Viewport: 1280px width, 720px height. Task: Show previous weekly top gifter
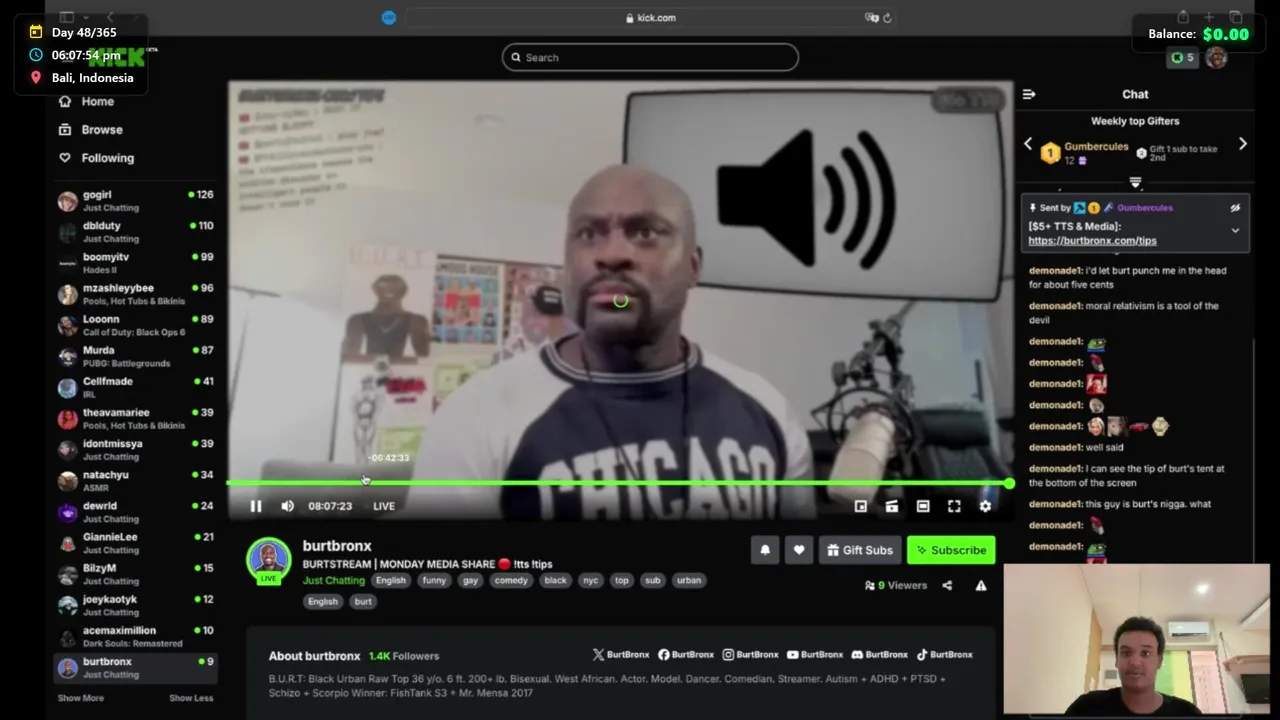[x=1028, y=144]
